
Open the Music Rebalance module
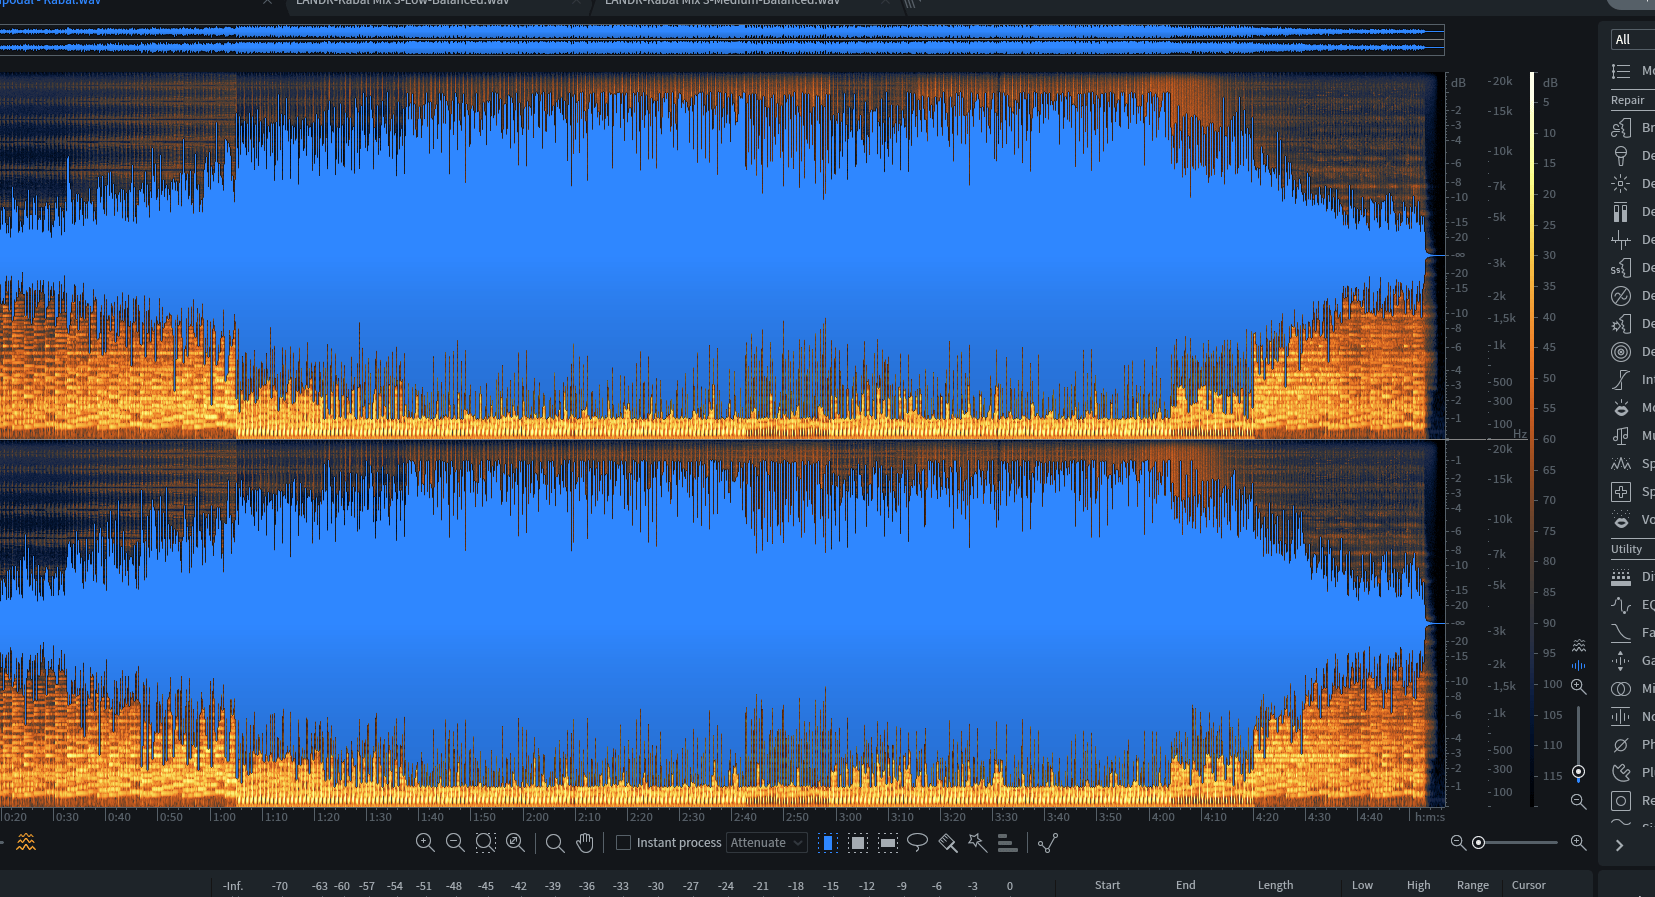1621,435
